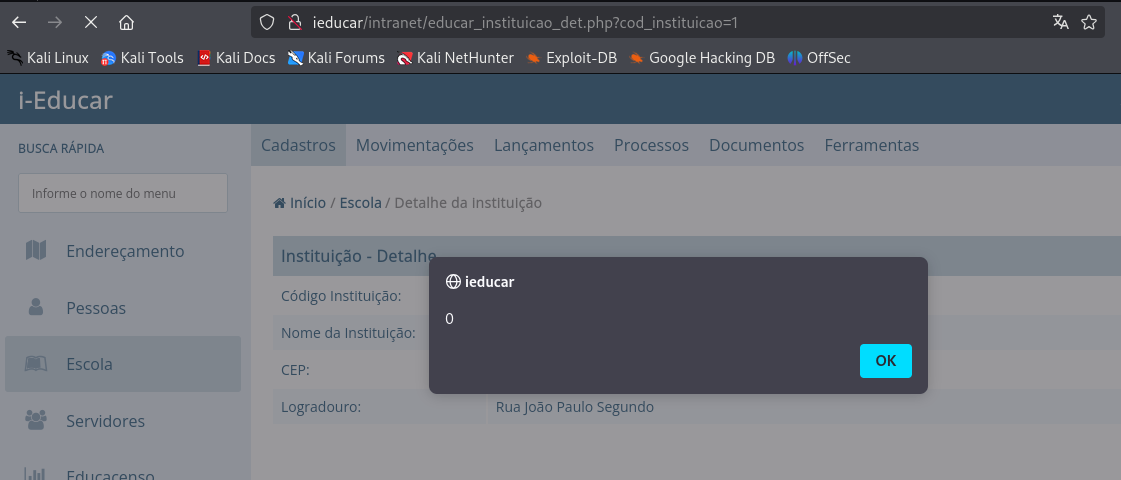Open Pessoas in the sidebar
1121x480 pixels.
pos(96,308)
